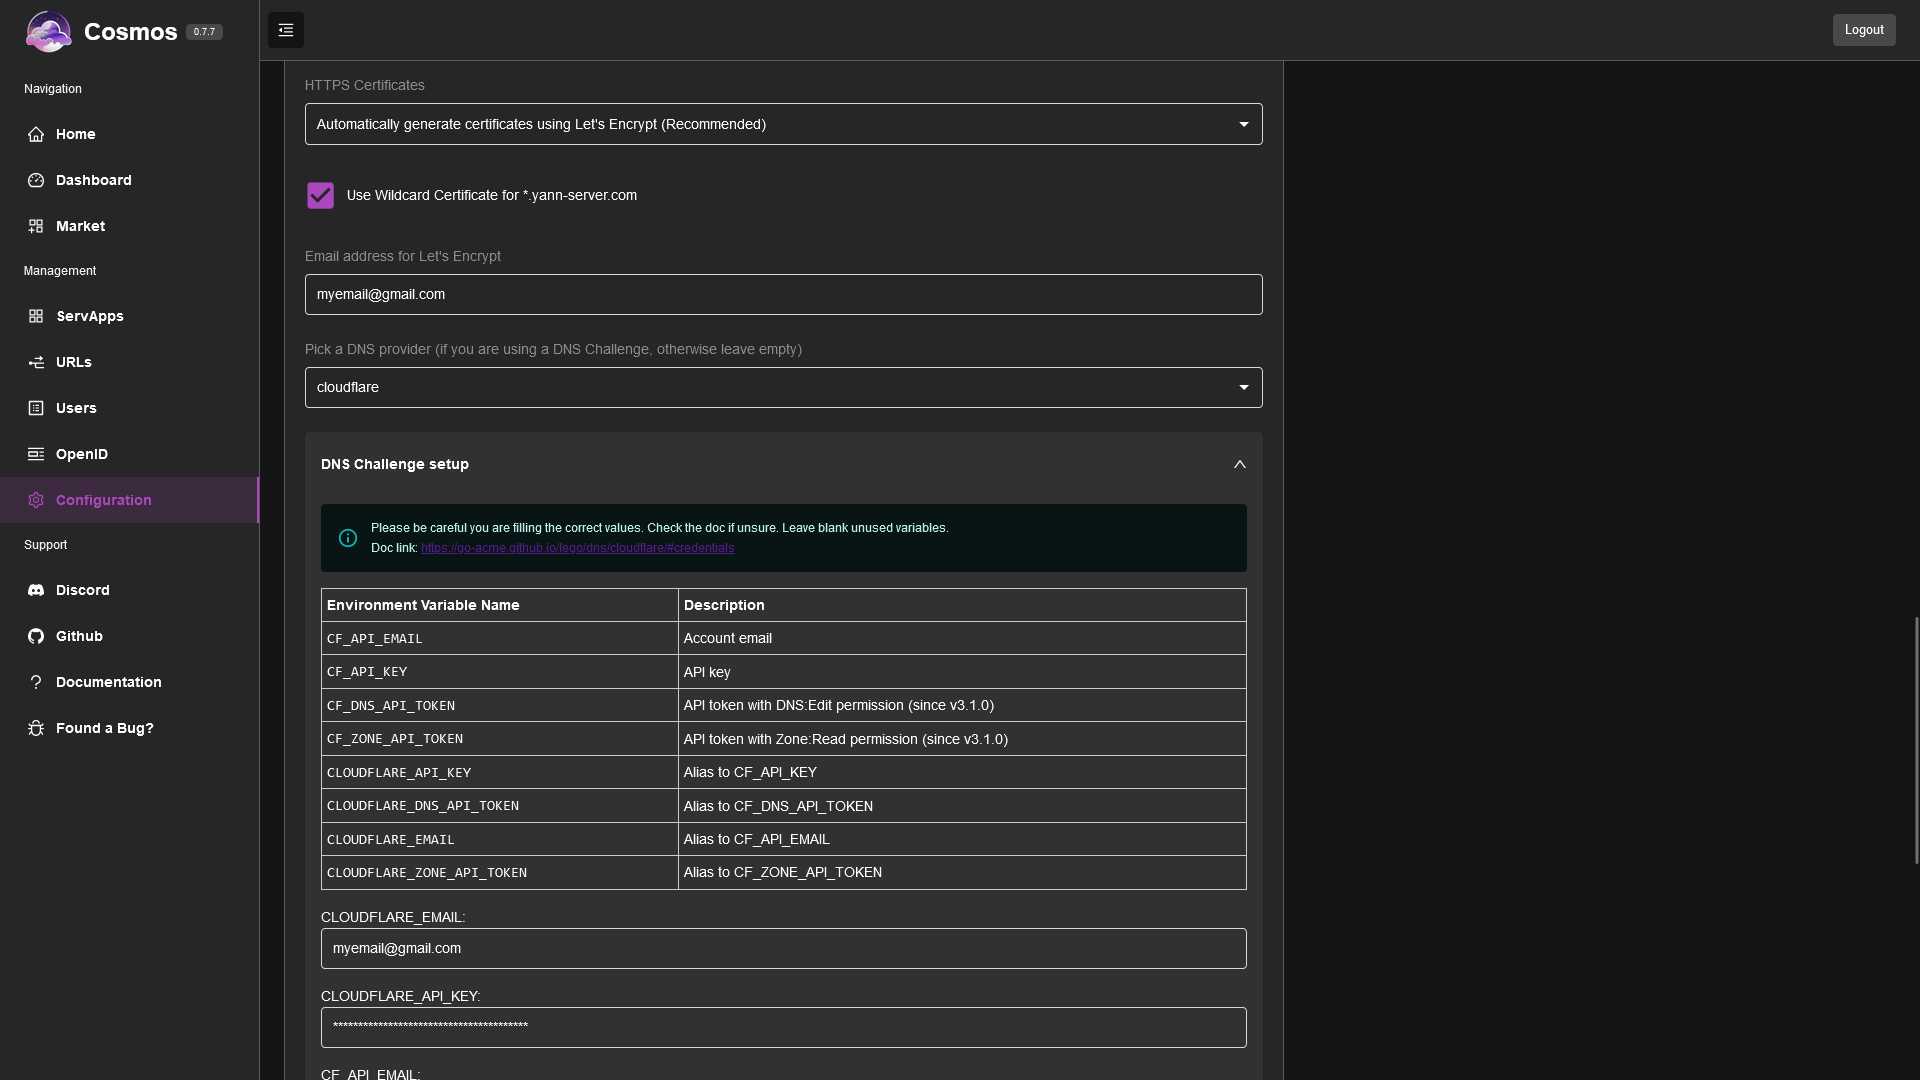Click the Let's Encrypt email address field
The image size is (1920, 1080).
pyautogui.click(x=783, y=294)
